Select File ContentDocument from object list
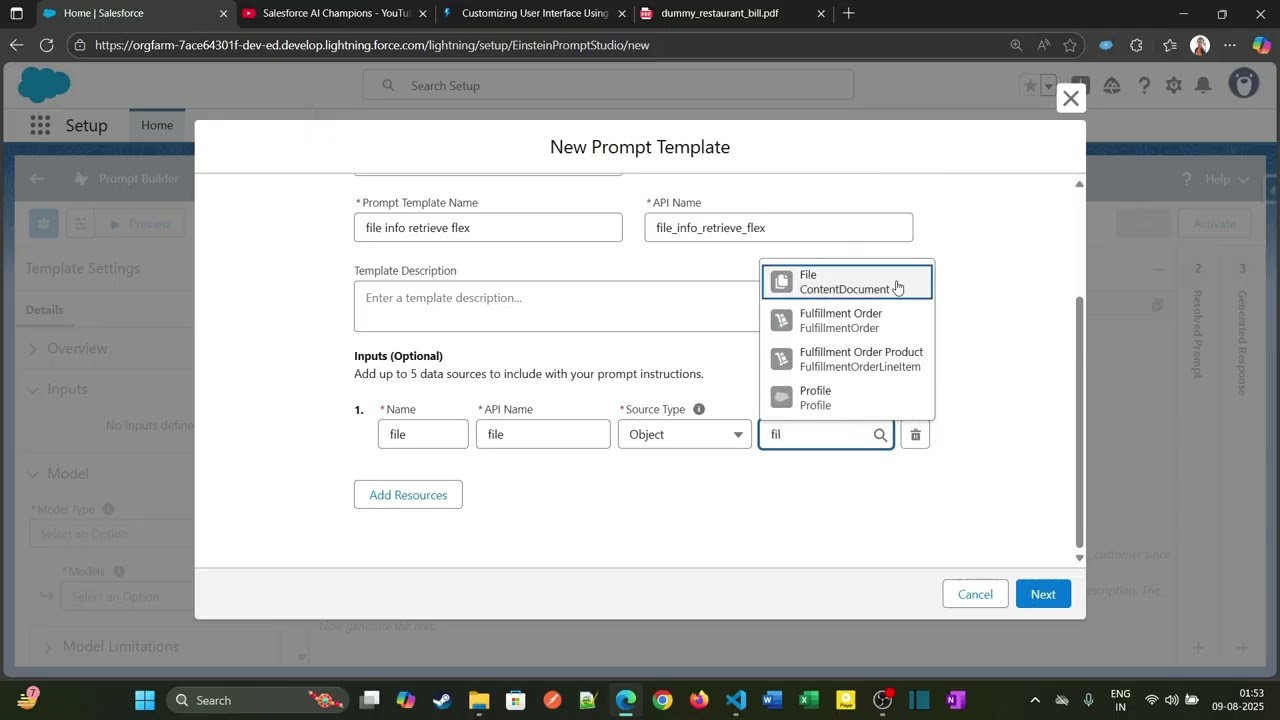This screenshot has width=1280, height=720. point(847,282)
